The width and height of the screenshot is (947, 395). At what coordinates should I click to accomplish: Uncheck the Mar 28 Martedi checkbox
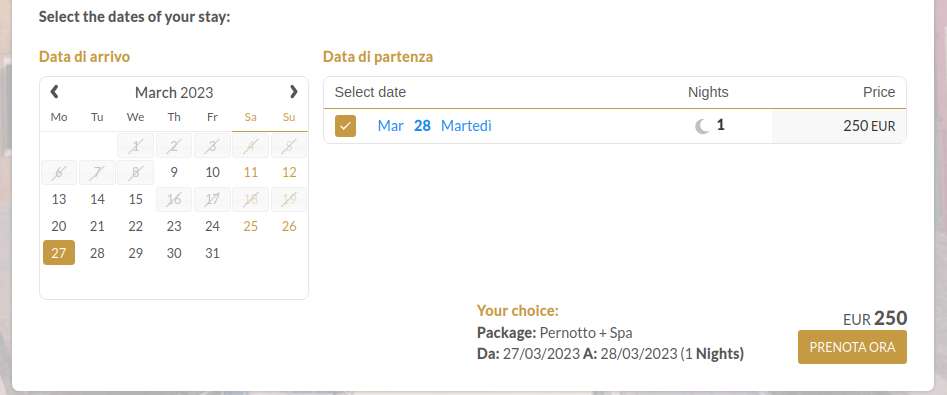[x=345, y=126]
